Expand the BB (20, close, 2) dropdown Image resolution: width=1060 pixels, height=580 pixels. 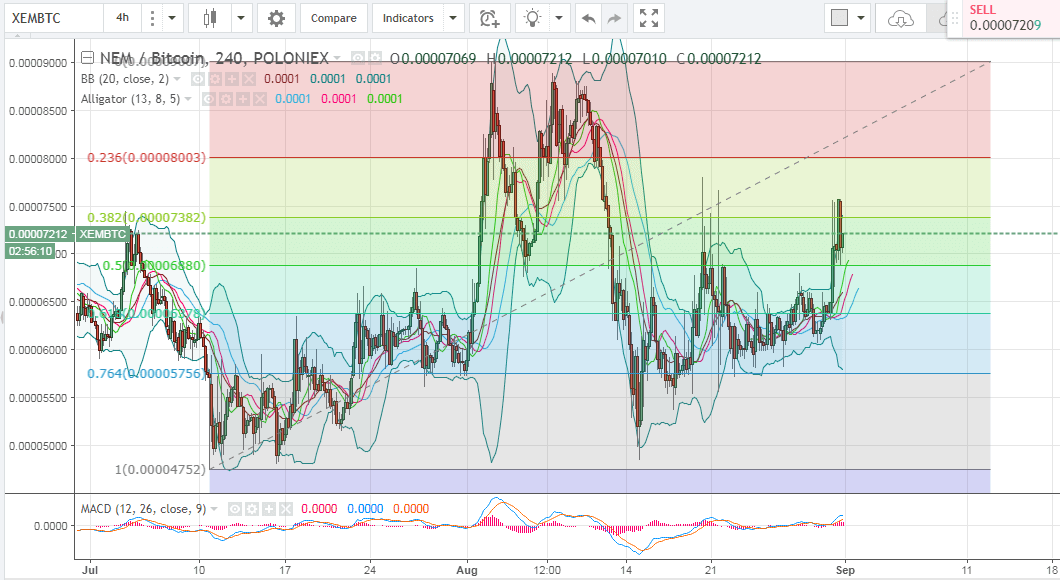click(177, 79)
